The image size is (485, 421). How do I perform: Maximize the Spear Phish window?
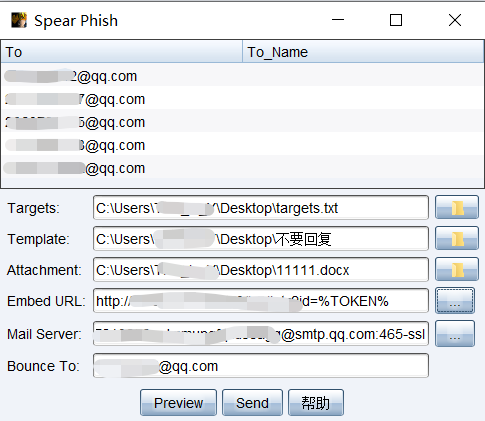click(396, 20)
